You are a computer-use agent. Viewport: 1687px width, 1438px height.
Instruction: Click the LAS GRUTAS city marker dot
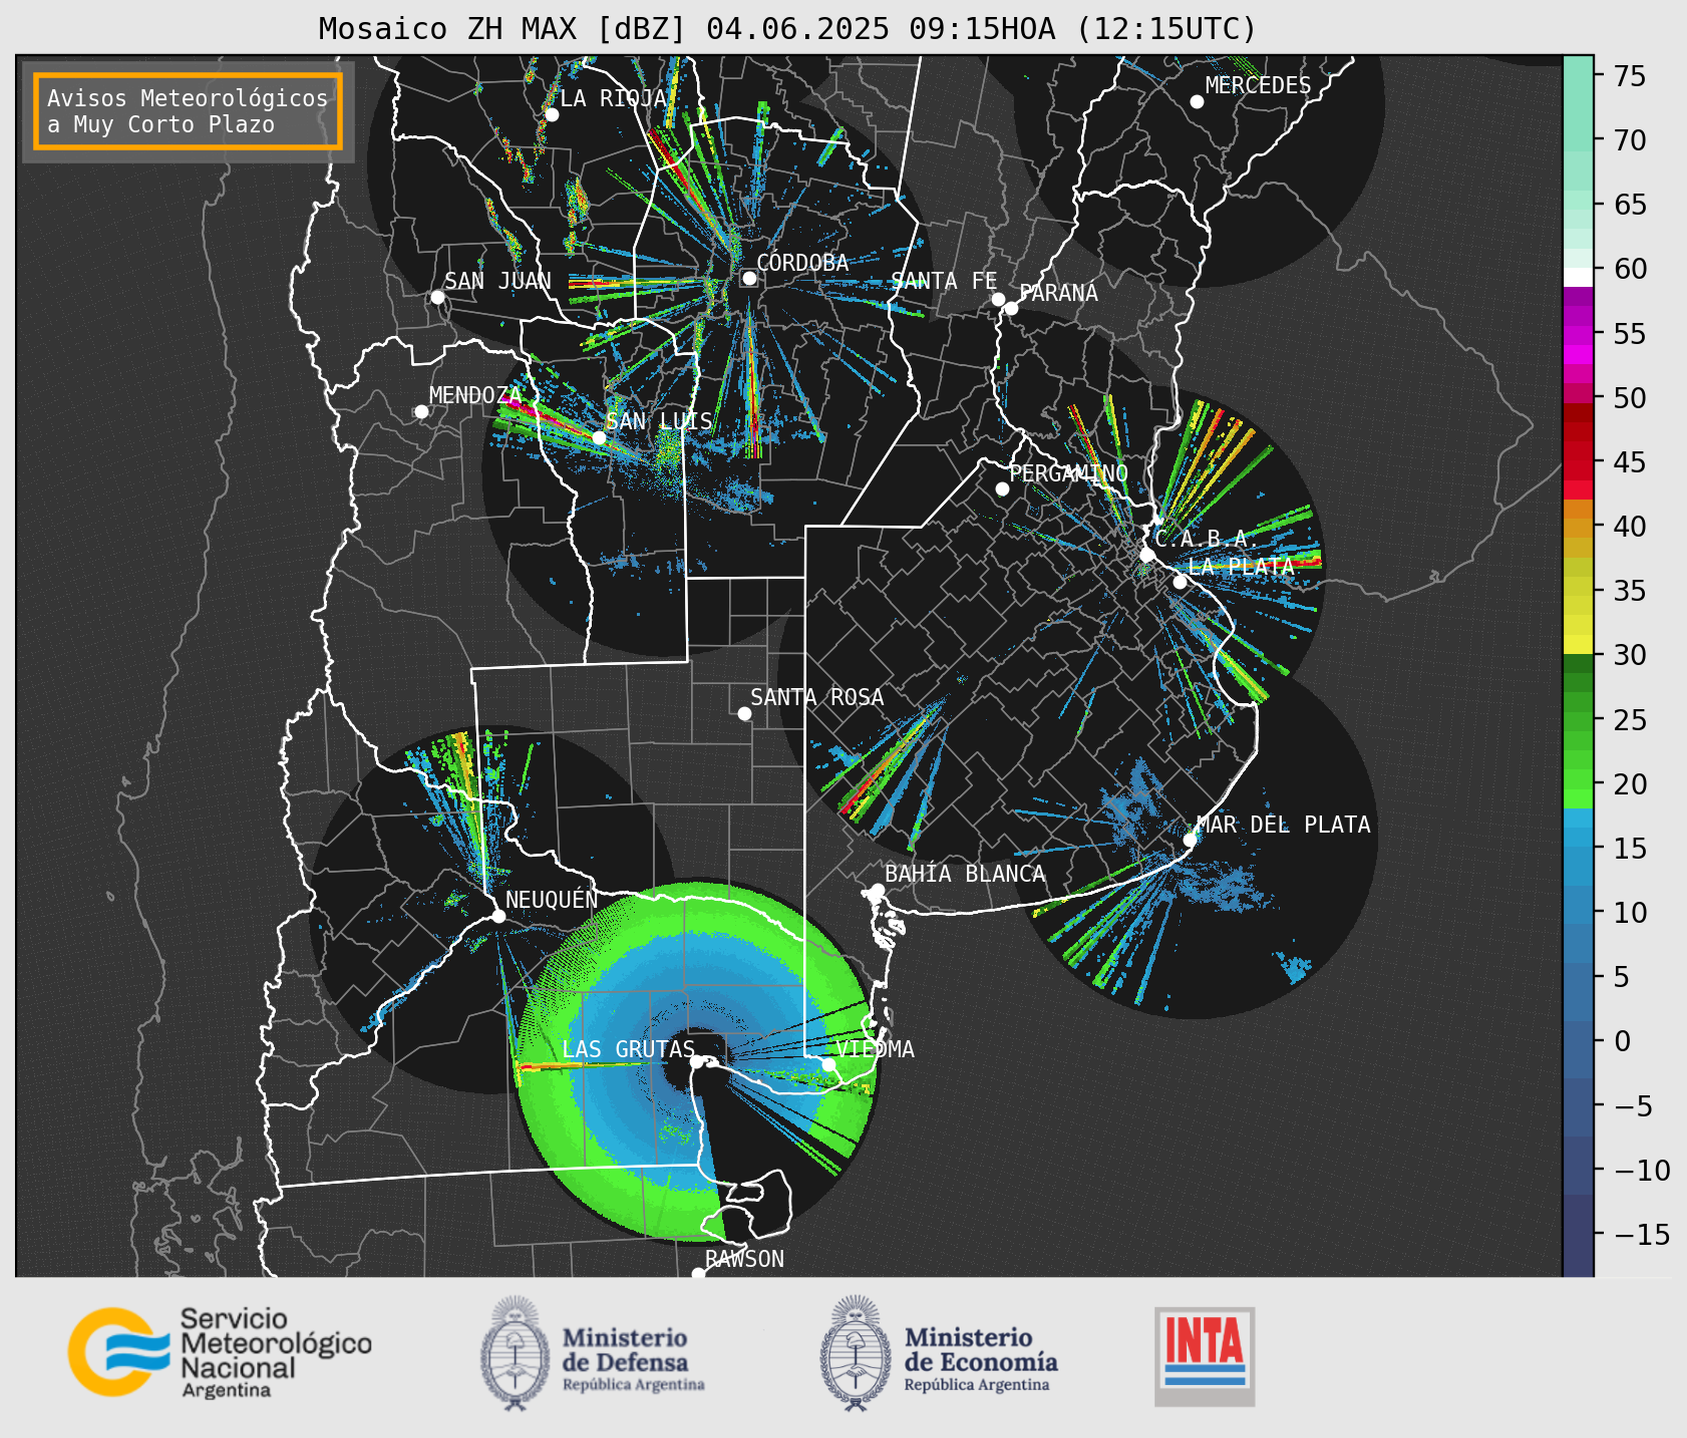(697, 1062)
